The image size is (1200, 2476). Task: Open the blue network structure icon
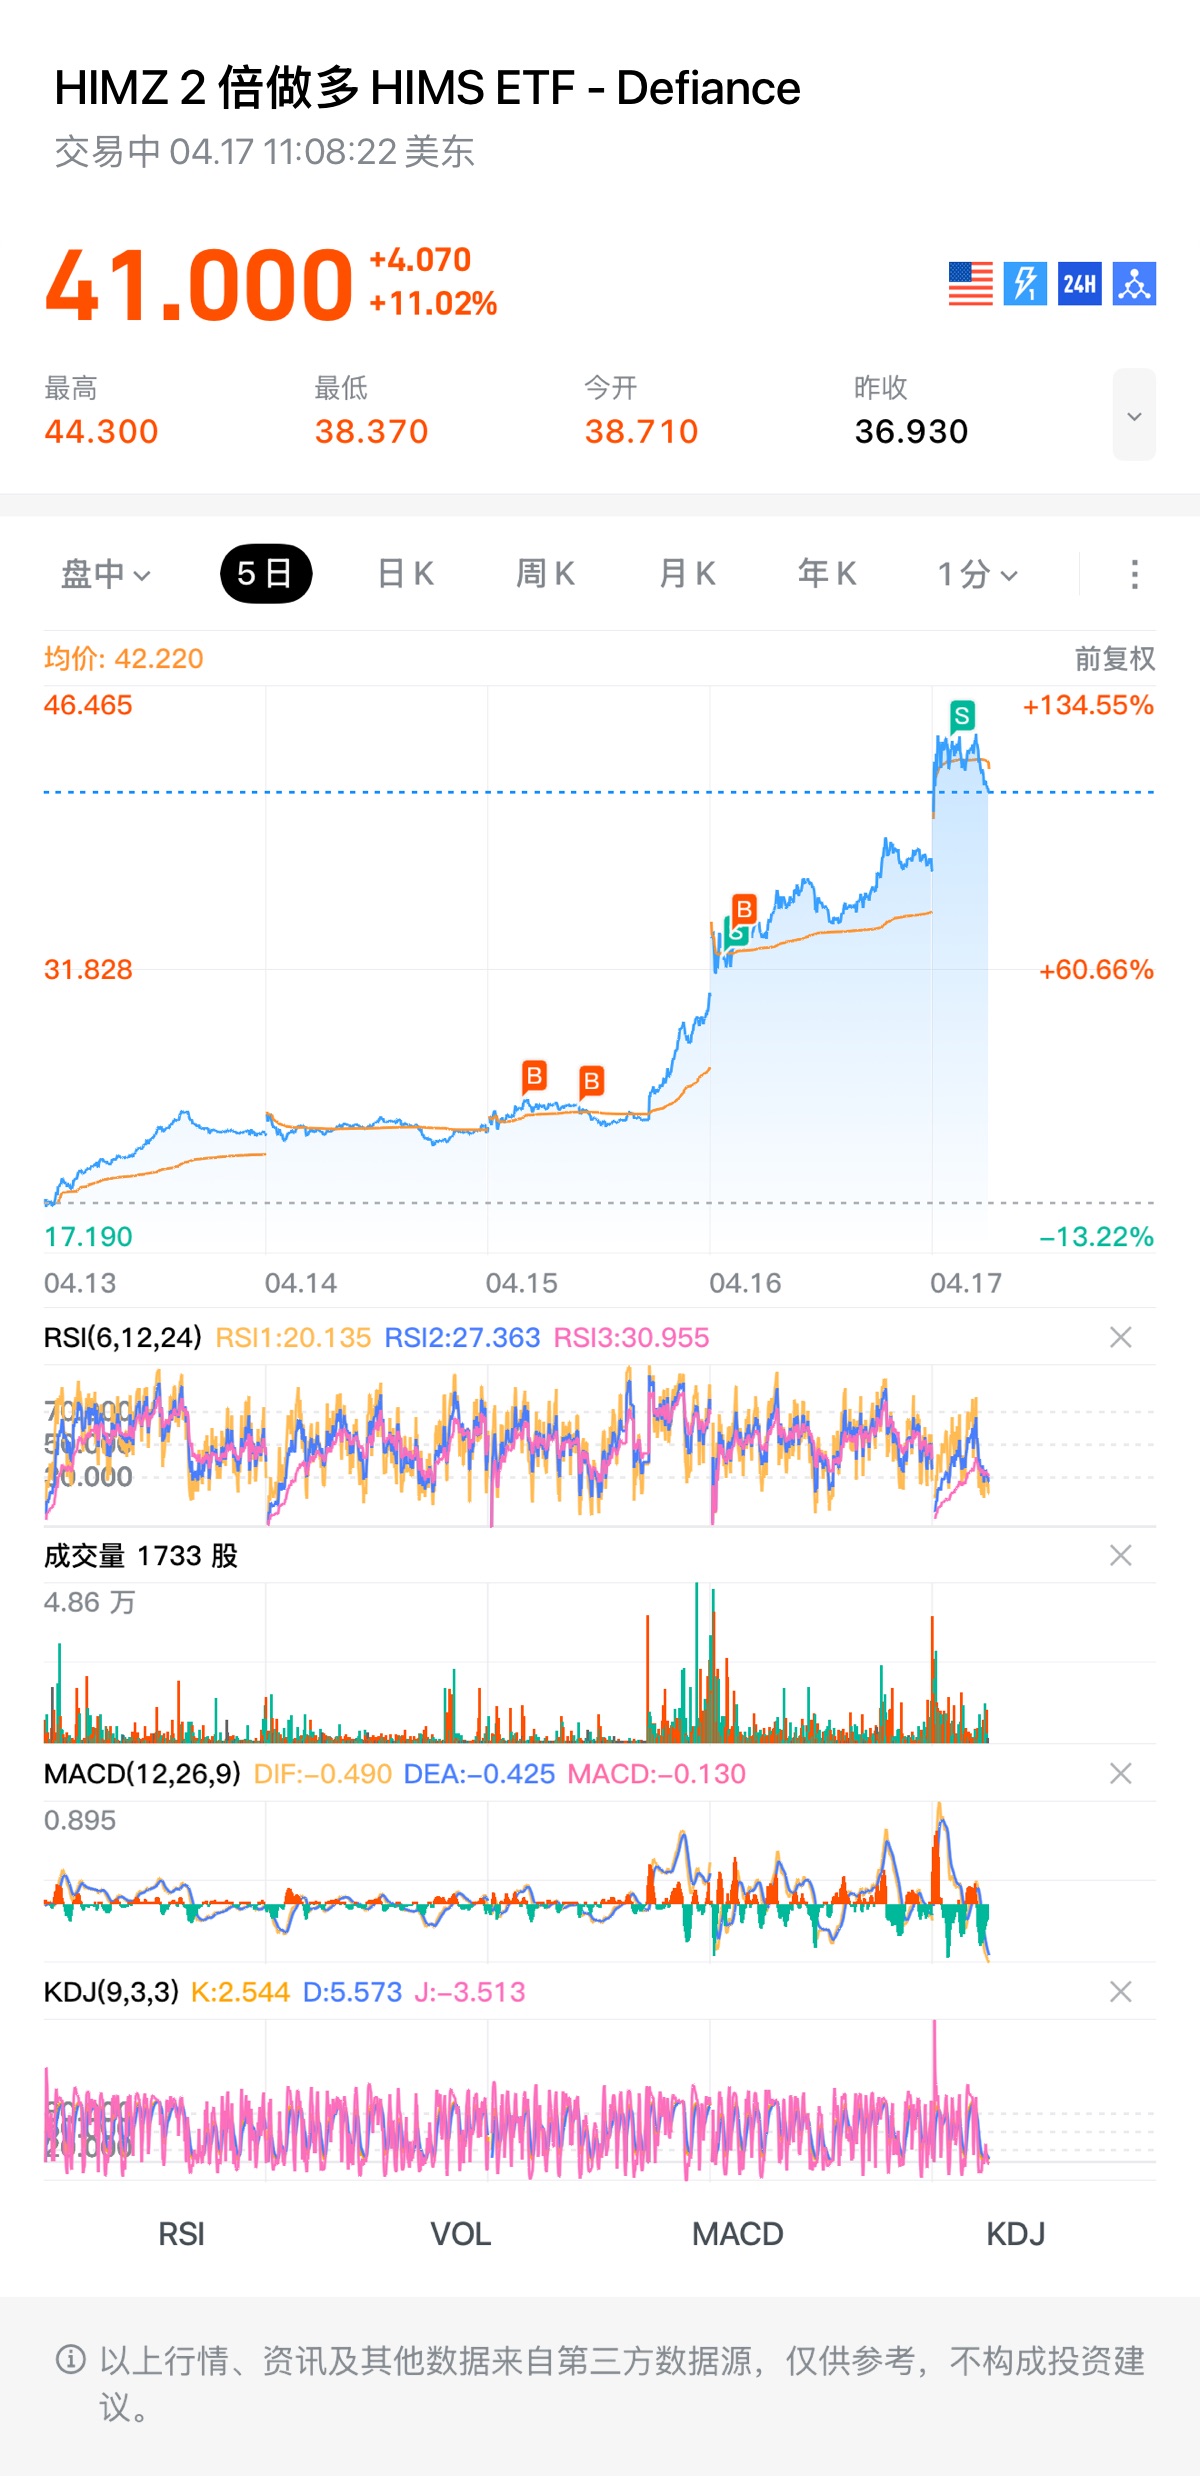tap(1134, 284)
